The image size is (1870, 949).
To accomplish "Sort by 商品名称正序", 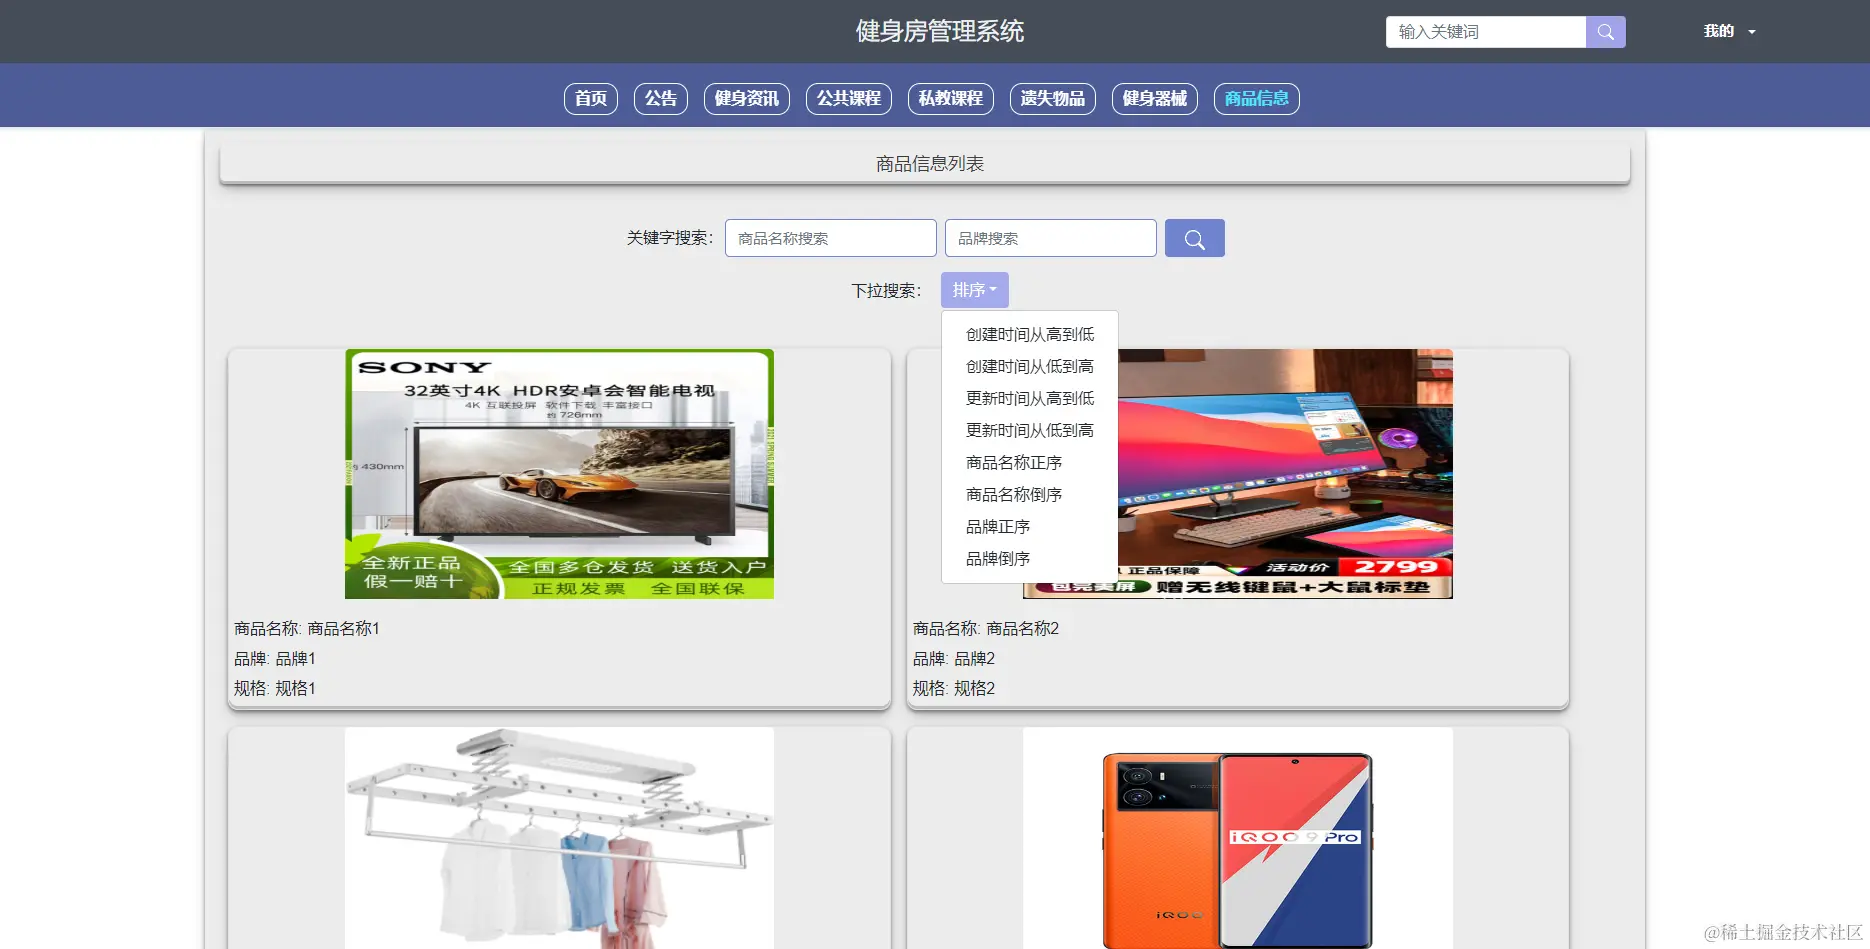I will (1030, 462).
